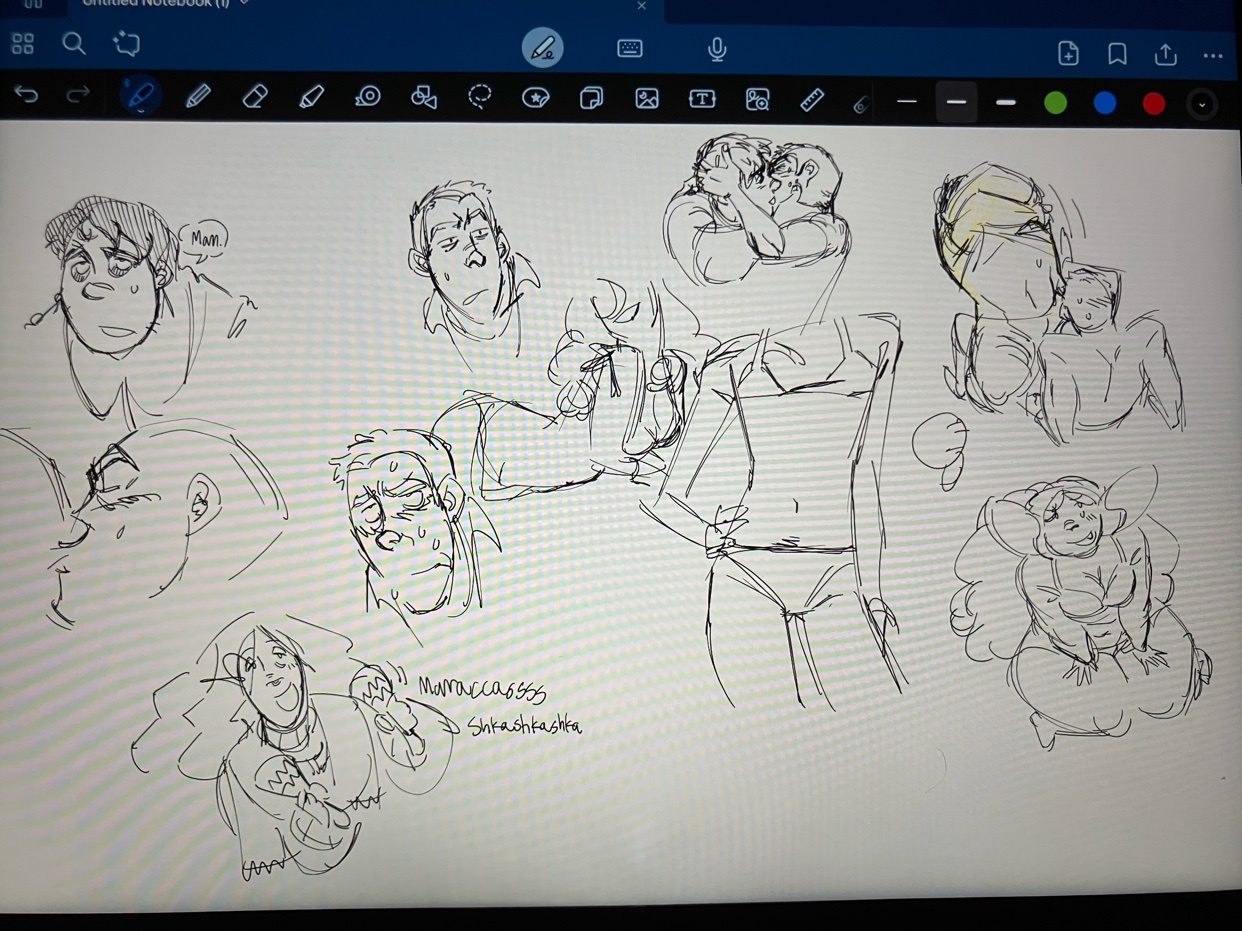Pick the red pen color
Screen dimensions: 1242x931
tap(1153, 104)
